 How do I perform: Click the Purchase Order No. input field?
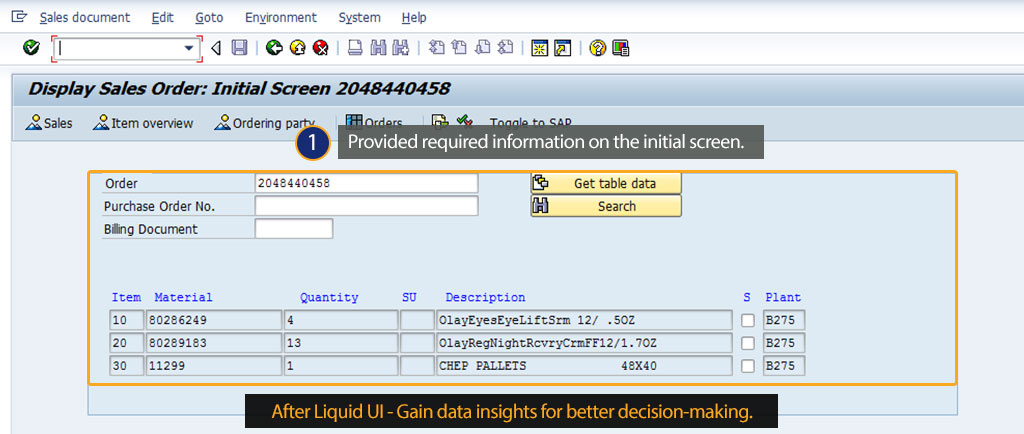(366, 206)
